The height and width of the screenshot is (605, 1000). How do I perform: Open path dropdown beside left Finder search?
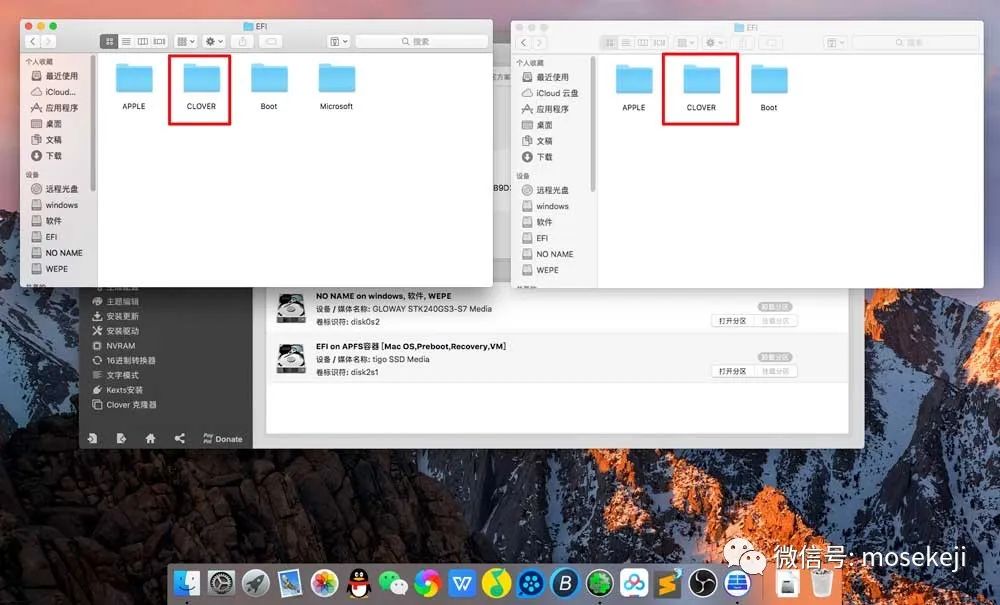[x=339, y=41]
